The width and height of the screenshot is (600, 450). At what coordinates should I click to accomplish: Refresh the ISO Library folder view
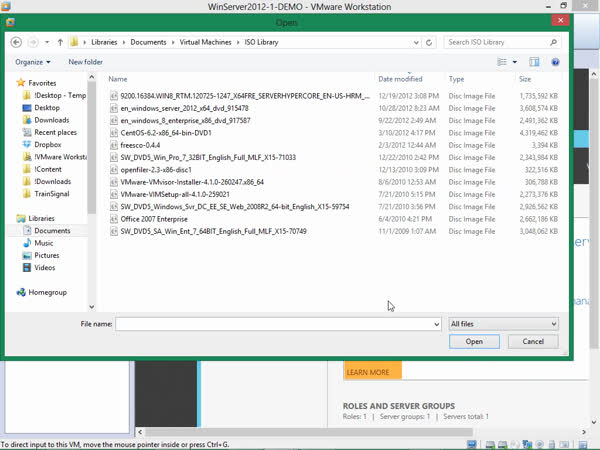pyautogui.click(x=429, y=42)
